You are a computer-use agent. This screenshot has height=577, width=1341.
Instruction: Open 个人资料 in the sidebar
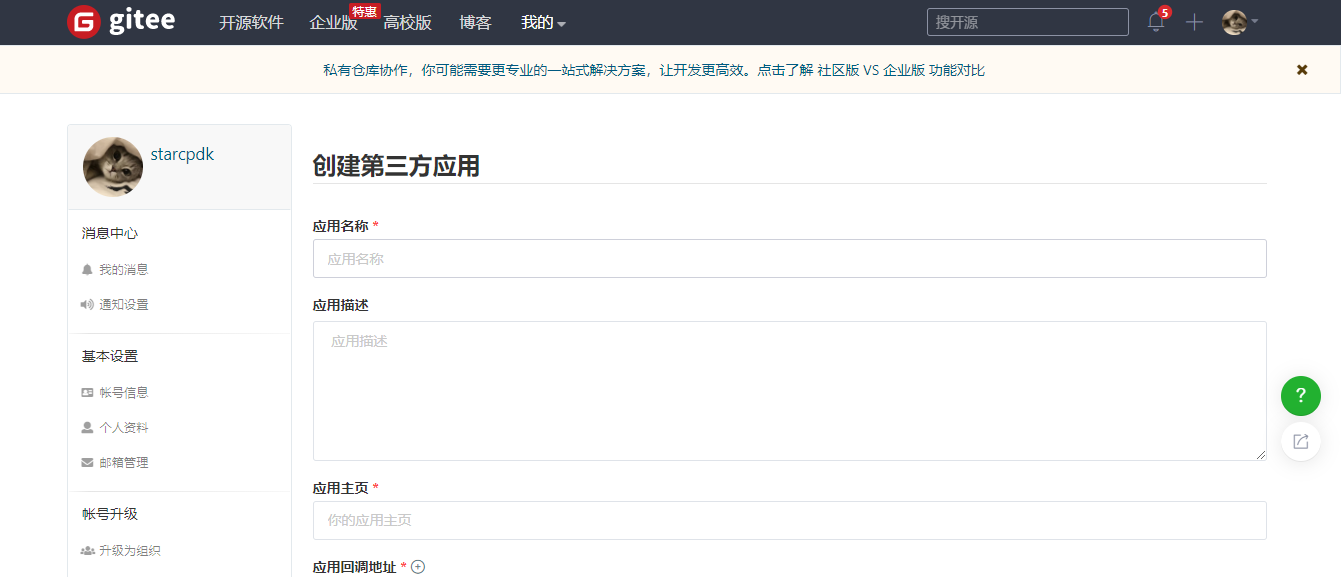123,428
